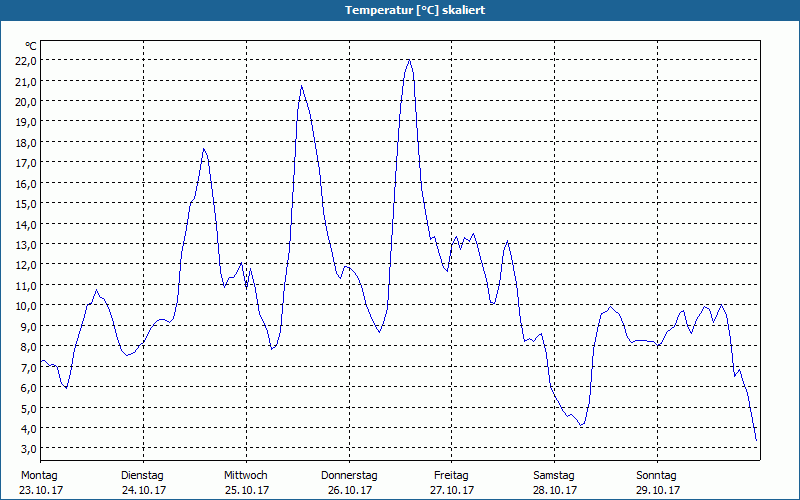Click the Dienstag day label
The height and width of the screenshot is (500, 800).
(x=142, y=476)
